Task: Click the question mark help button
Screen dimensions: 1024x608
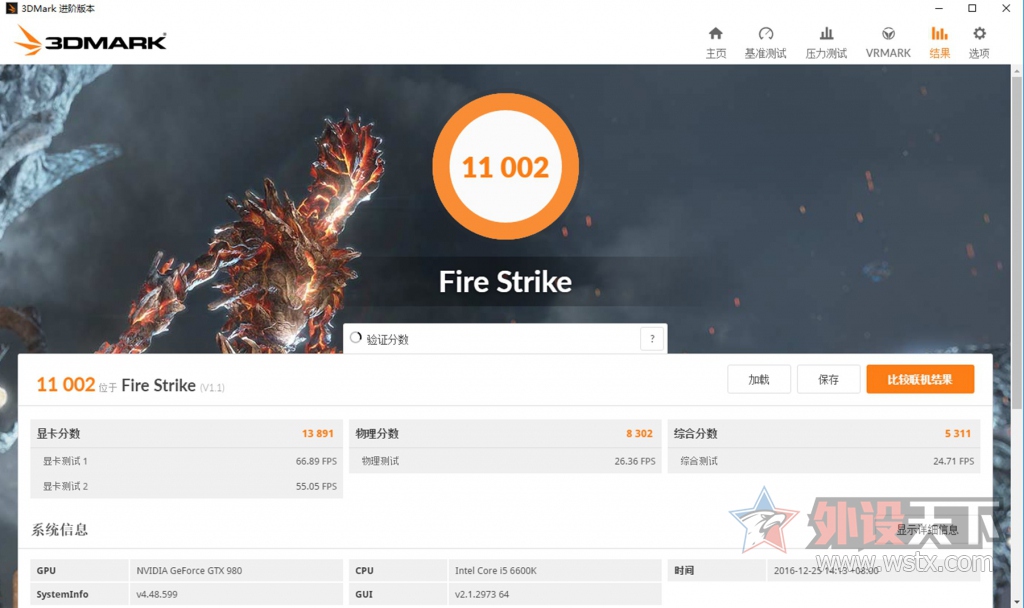Action: (x=652, y=338)
